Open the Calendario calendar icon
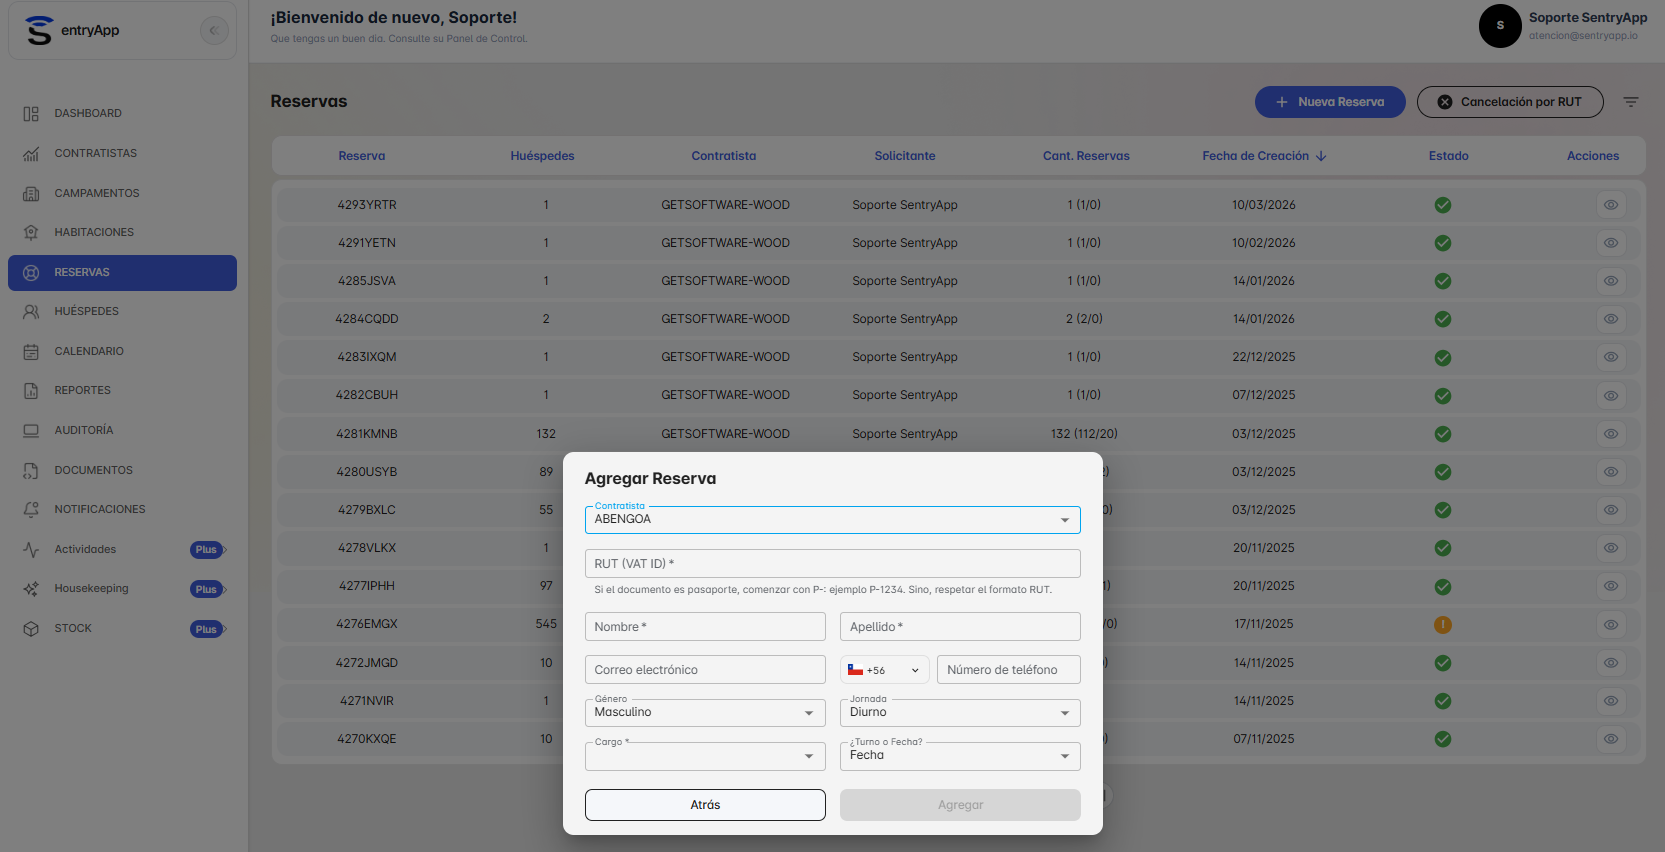Screen dimensions: 1665x852 [x=31, y=351]
